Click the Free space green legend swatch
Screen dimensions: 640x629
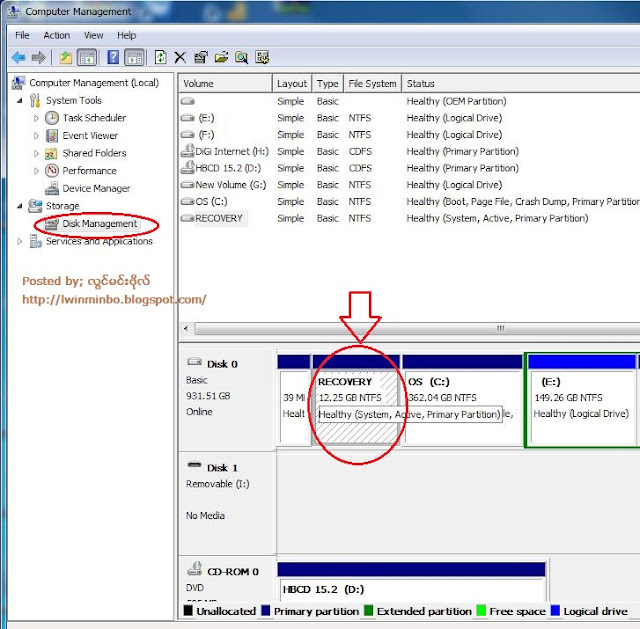pos(481,611)
